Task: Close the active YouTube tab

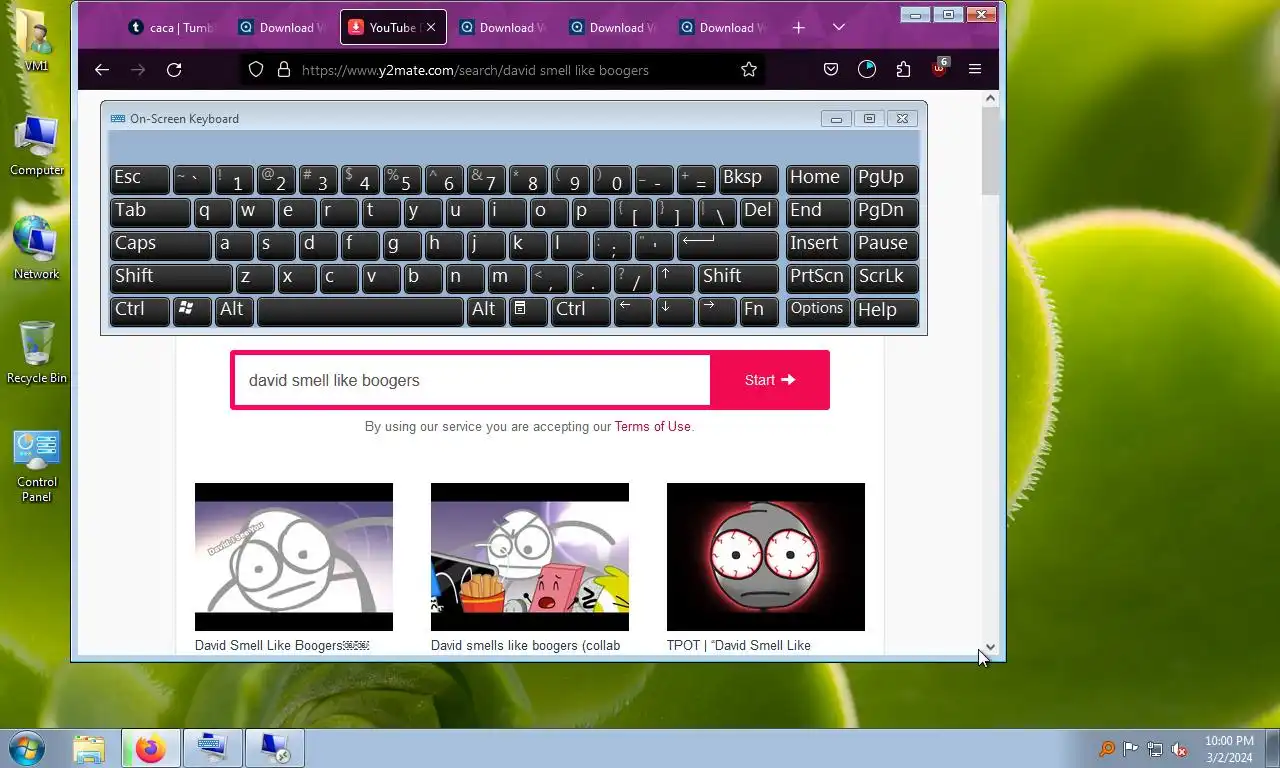Action: coord(431,28)
